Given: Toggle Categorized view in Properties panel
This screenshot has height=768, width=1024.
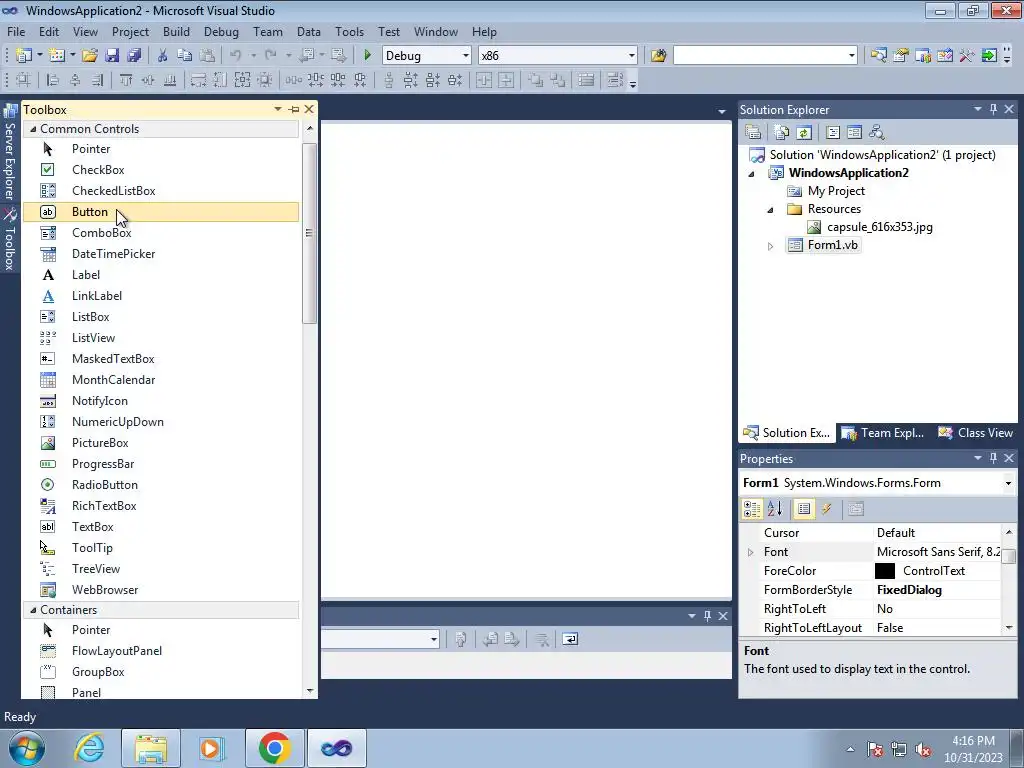Looking at the screenshot, I should (752, 509).
